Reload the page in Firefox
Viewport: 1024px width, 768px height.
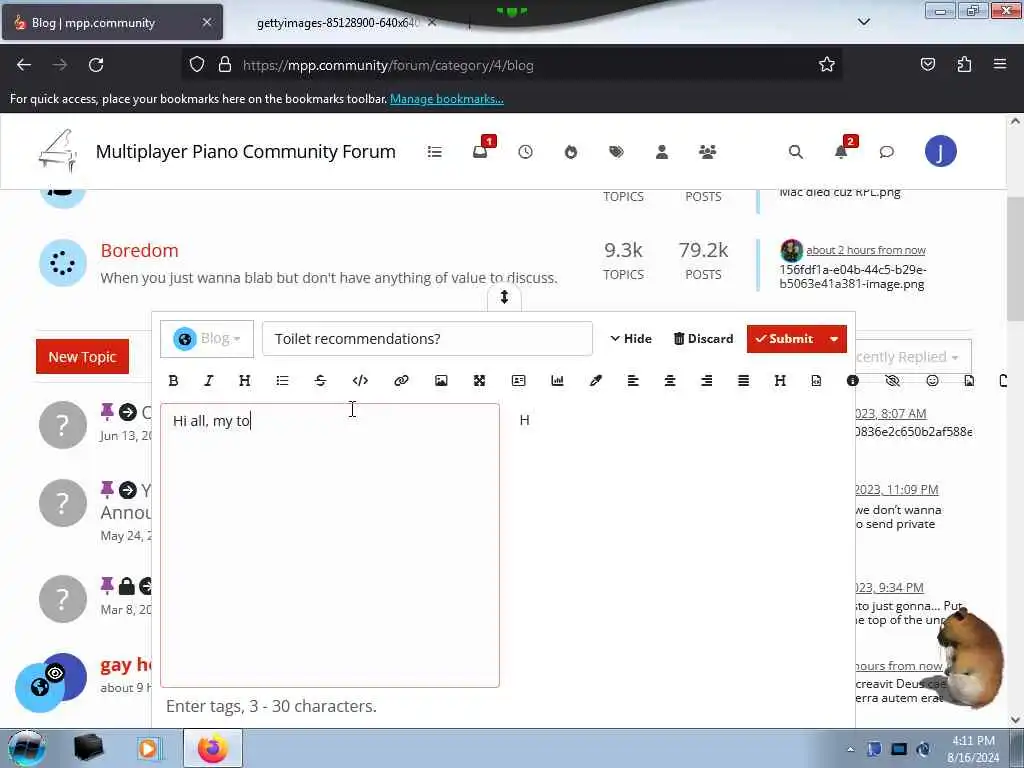click(96, 65)
